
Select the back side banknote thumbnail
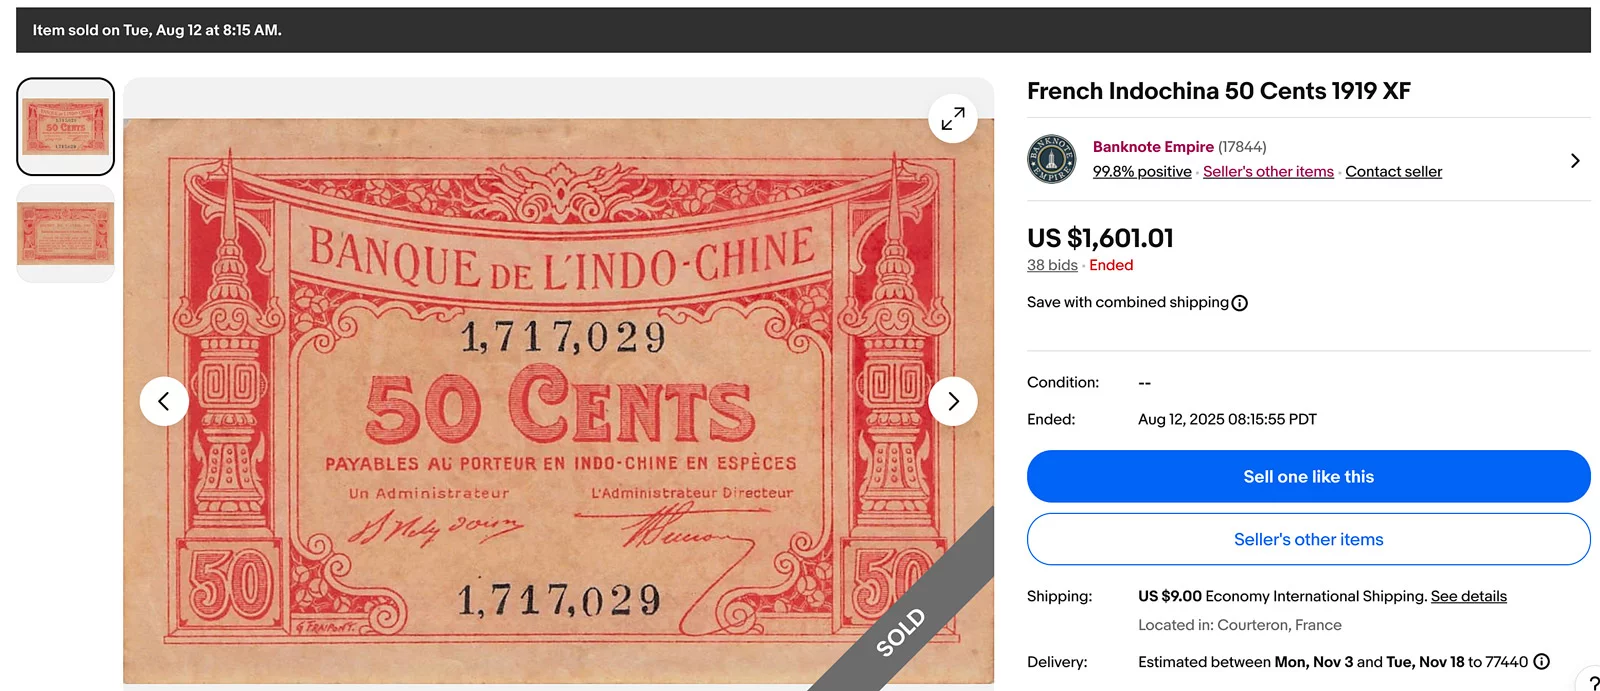tap(66, 233)
